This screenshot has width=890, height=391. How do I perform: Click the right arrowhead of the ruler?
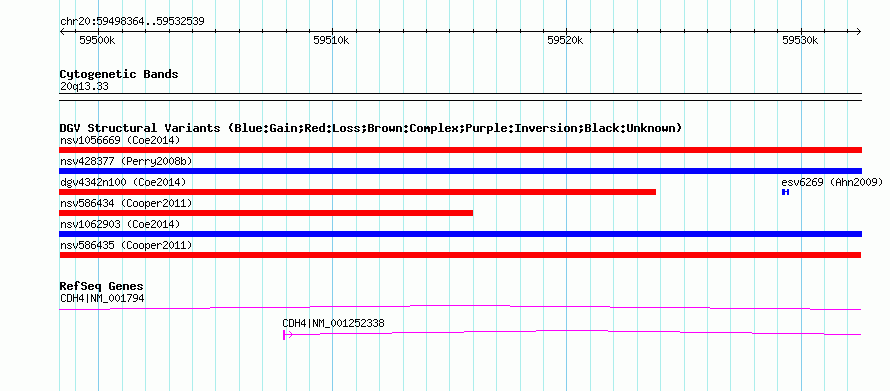coord(858,32)
